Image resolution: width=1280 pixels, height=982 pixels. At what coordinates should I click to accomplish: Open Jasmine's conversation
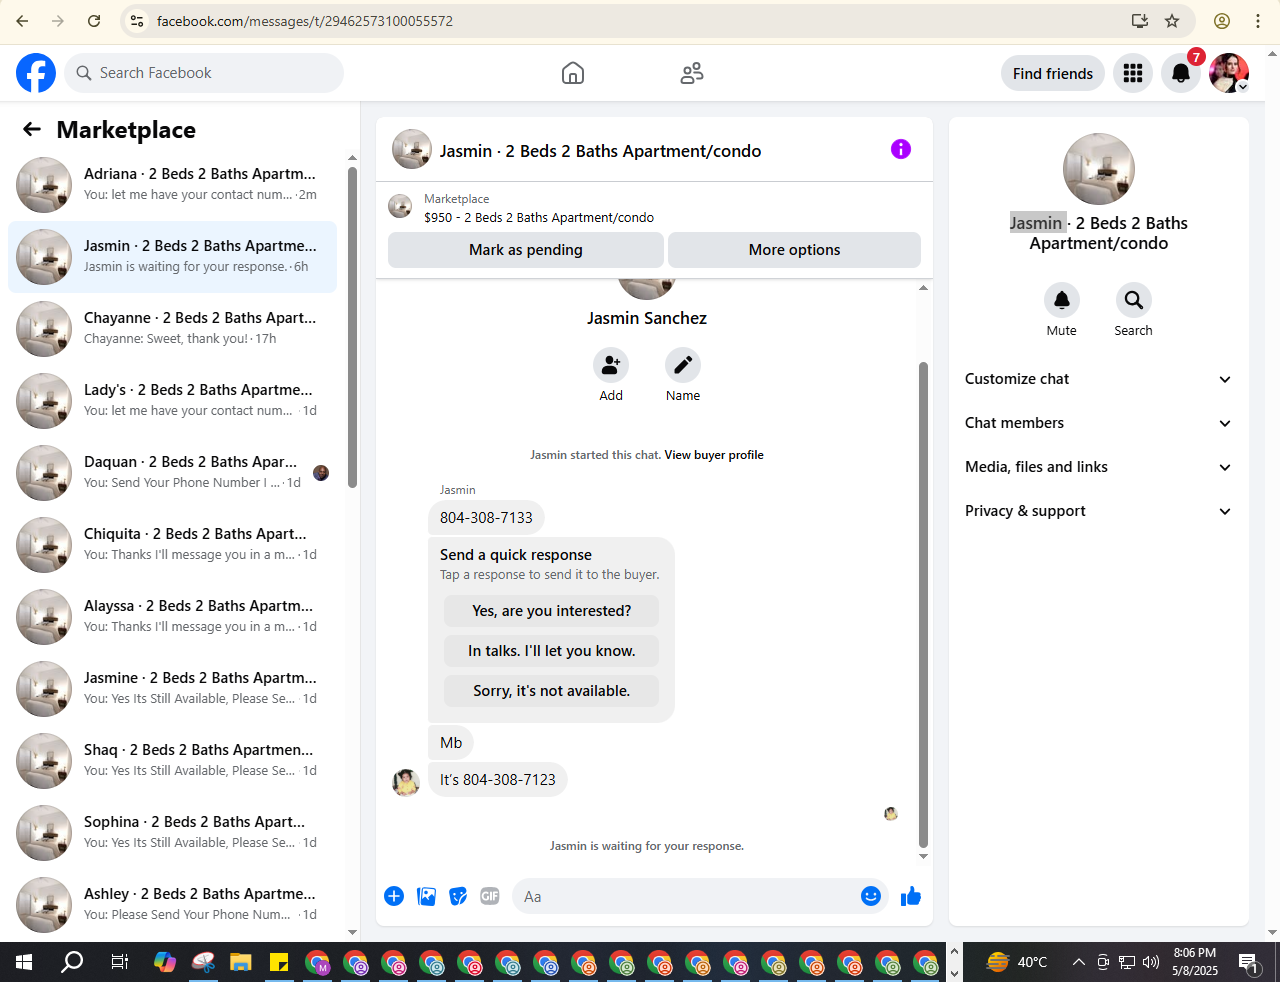pyautogui.click(x=172, y=689)
